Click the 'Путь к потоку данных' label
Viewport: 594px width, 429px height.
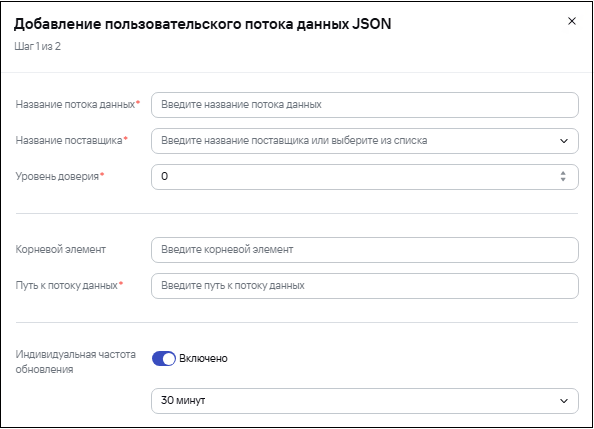tap(67, 285)
